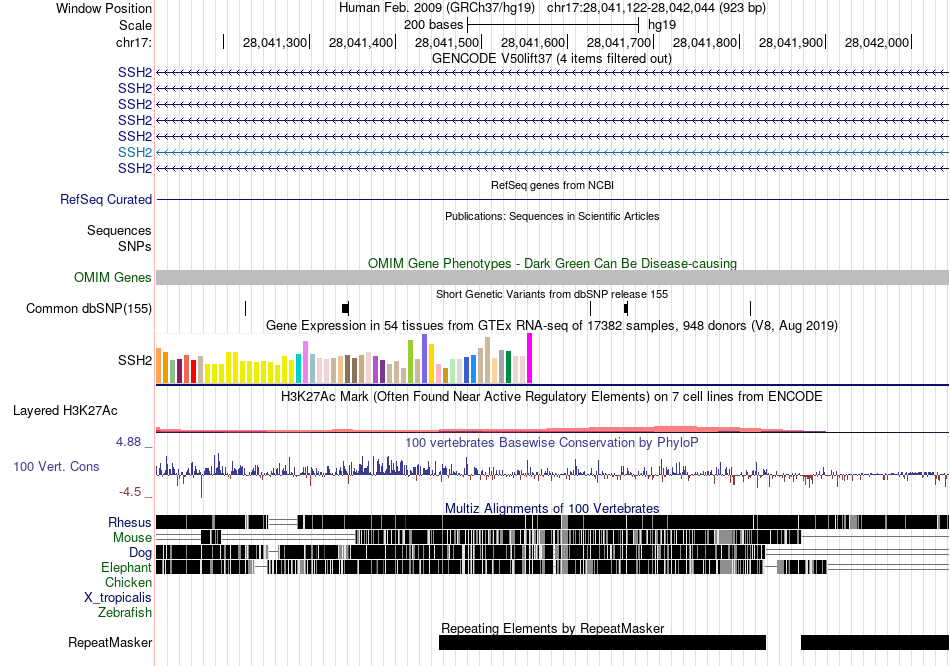Viewport: 950px width, 666px height.
Task: Click the dark green bar in GTEx chart
Action: [x=508, y=367]
